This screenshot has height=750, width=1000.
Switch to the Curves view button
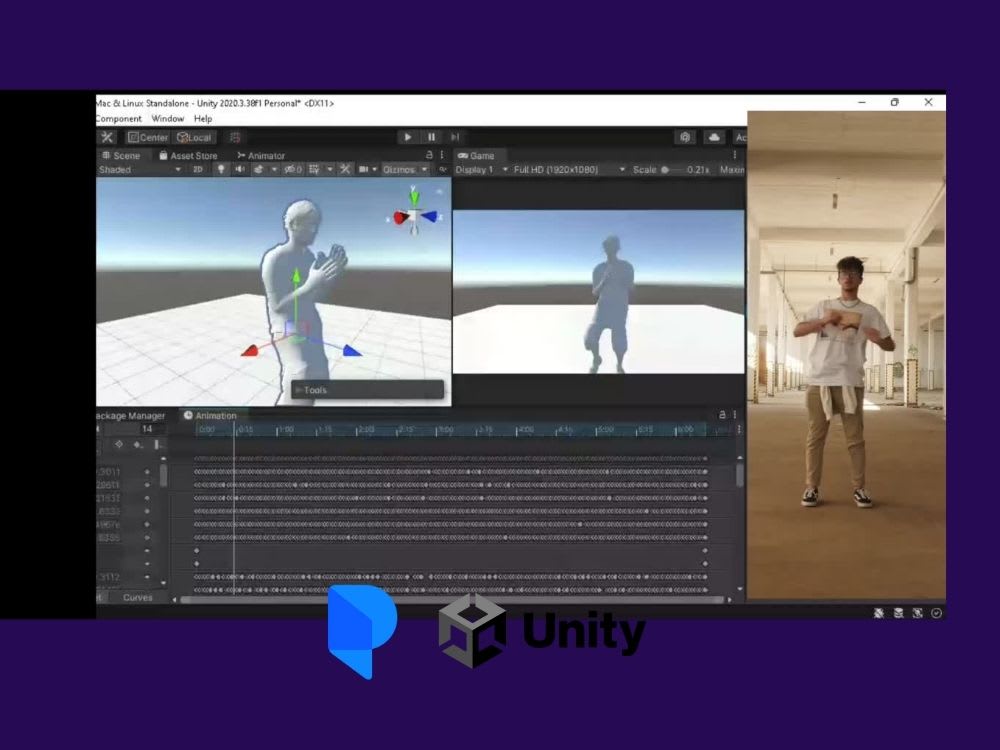point(138,598)
